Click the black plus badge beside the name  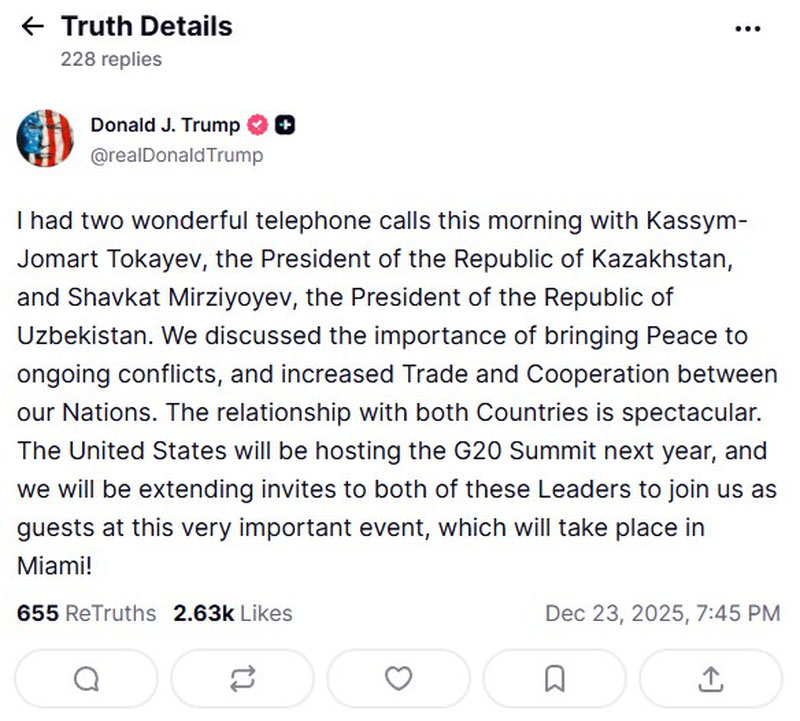tap(285, 125)
